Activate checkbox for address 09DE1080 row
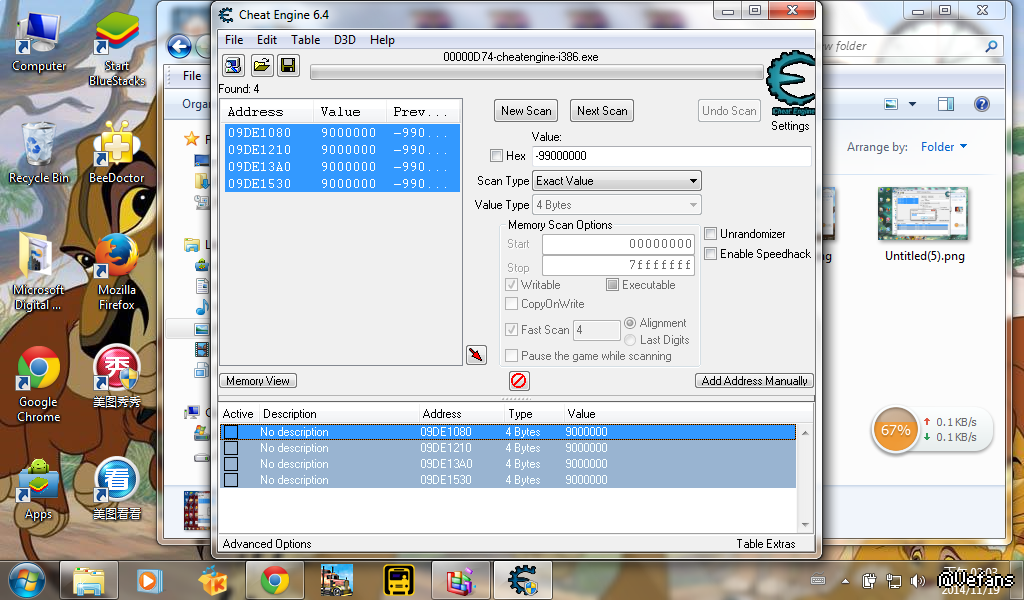Screen dimensions: 1026x600 click(231, 432)
